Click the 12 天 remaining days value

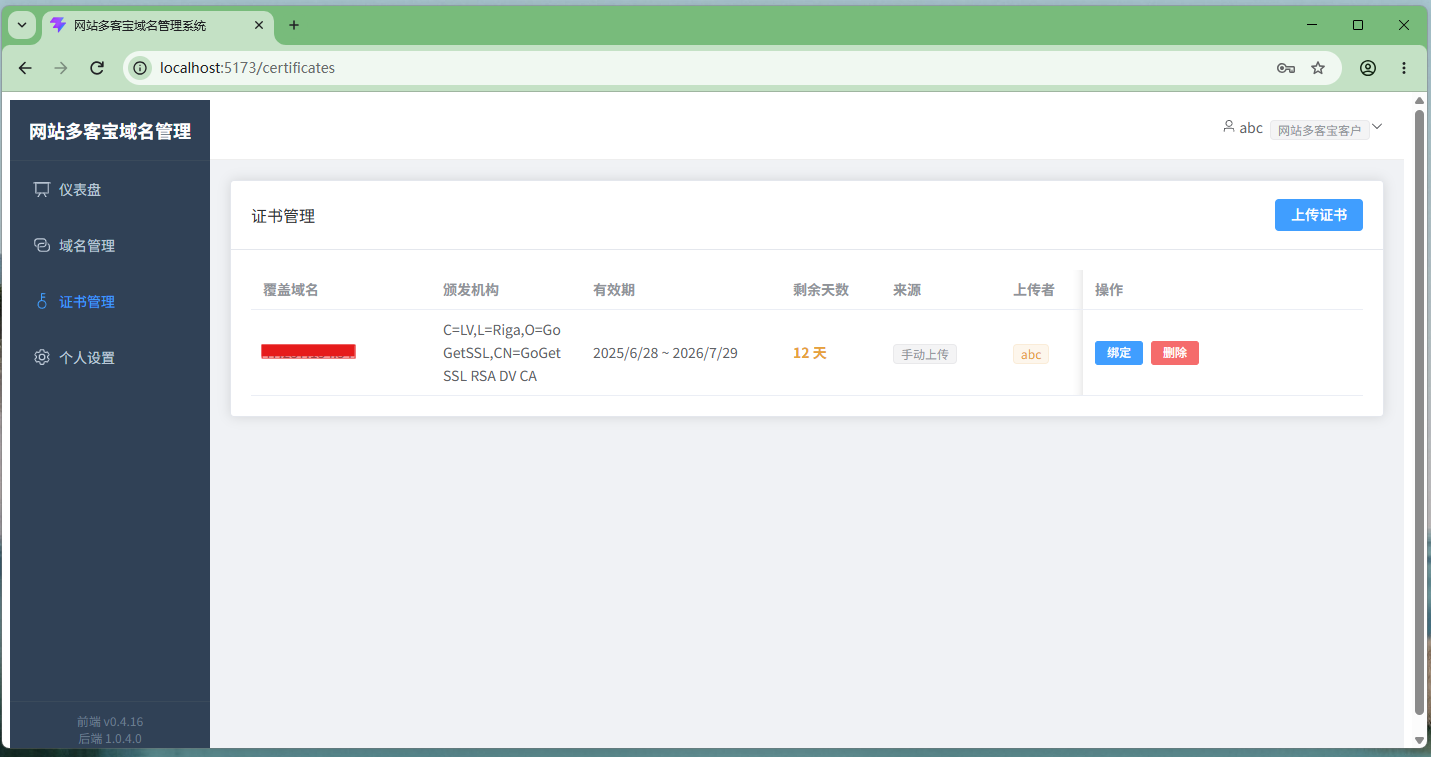click(810, 353)
